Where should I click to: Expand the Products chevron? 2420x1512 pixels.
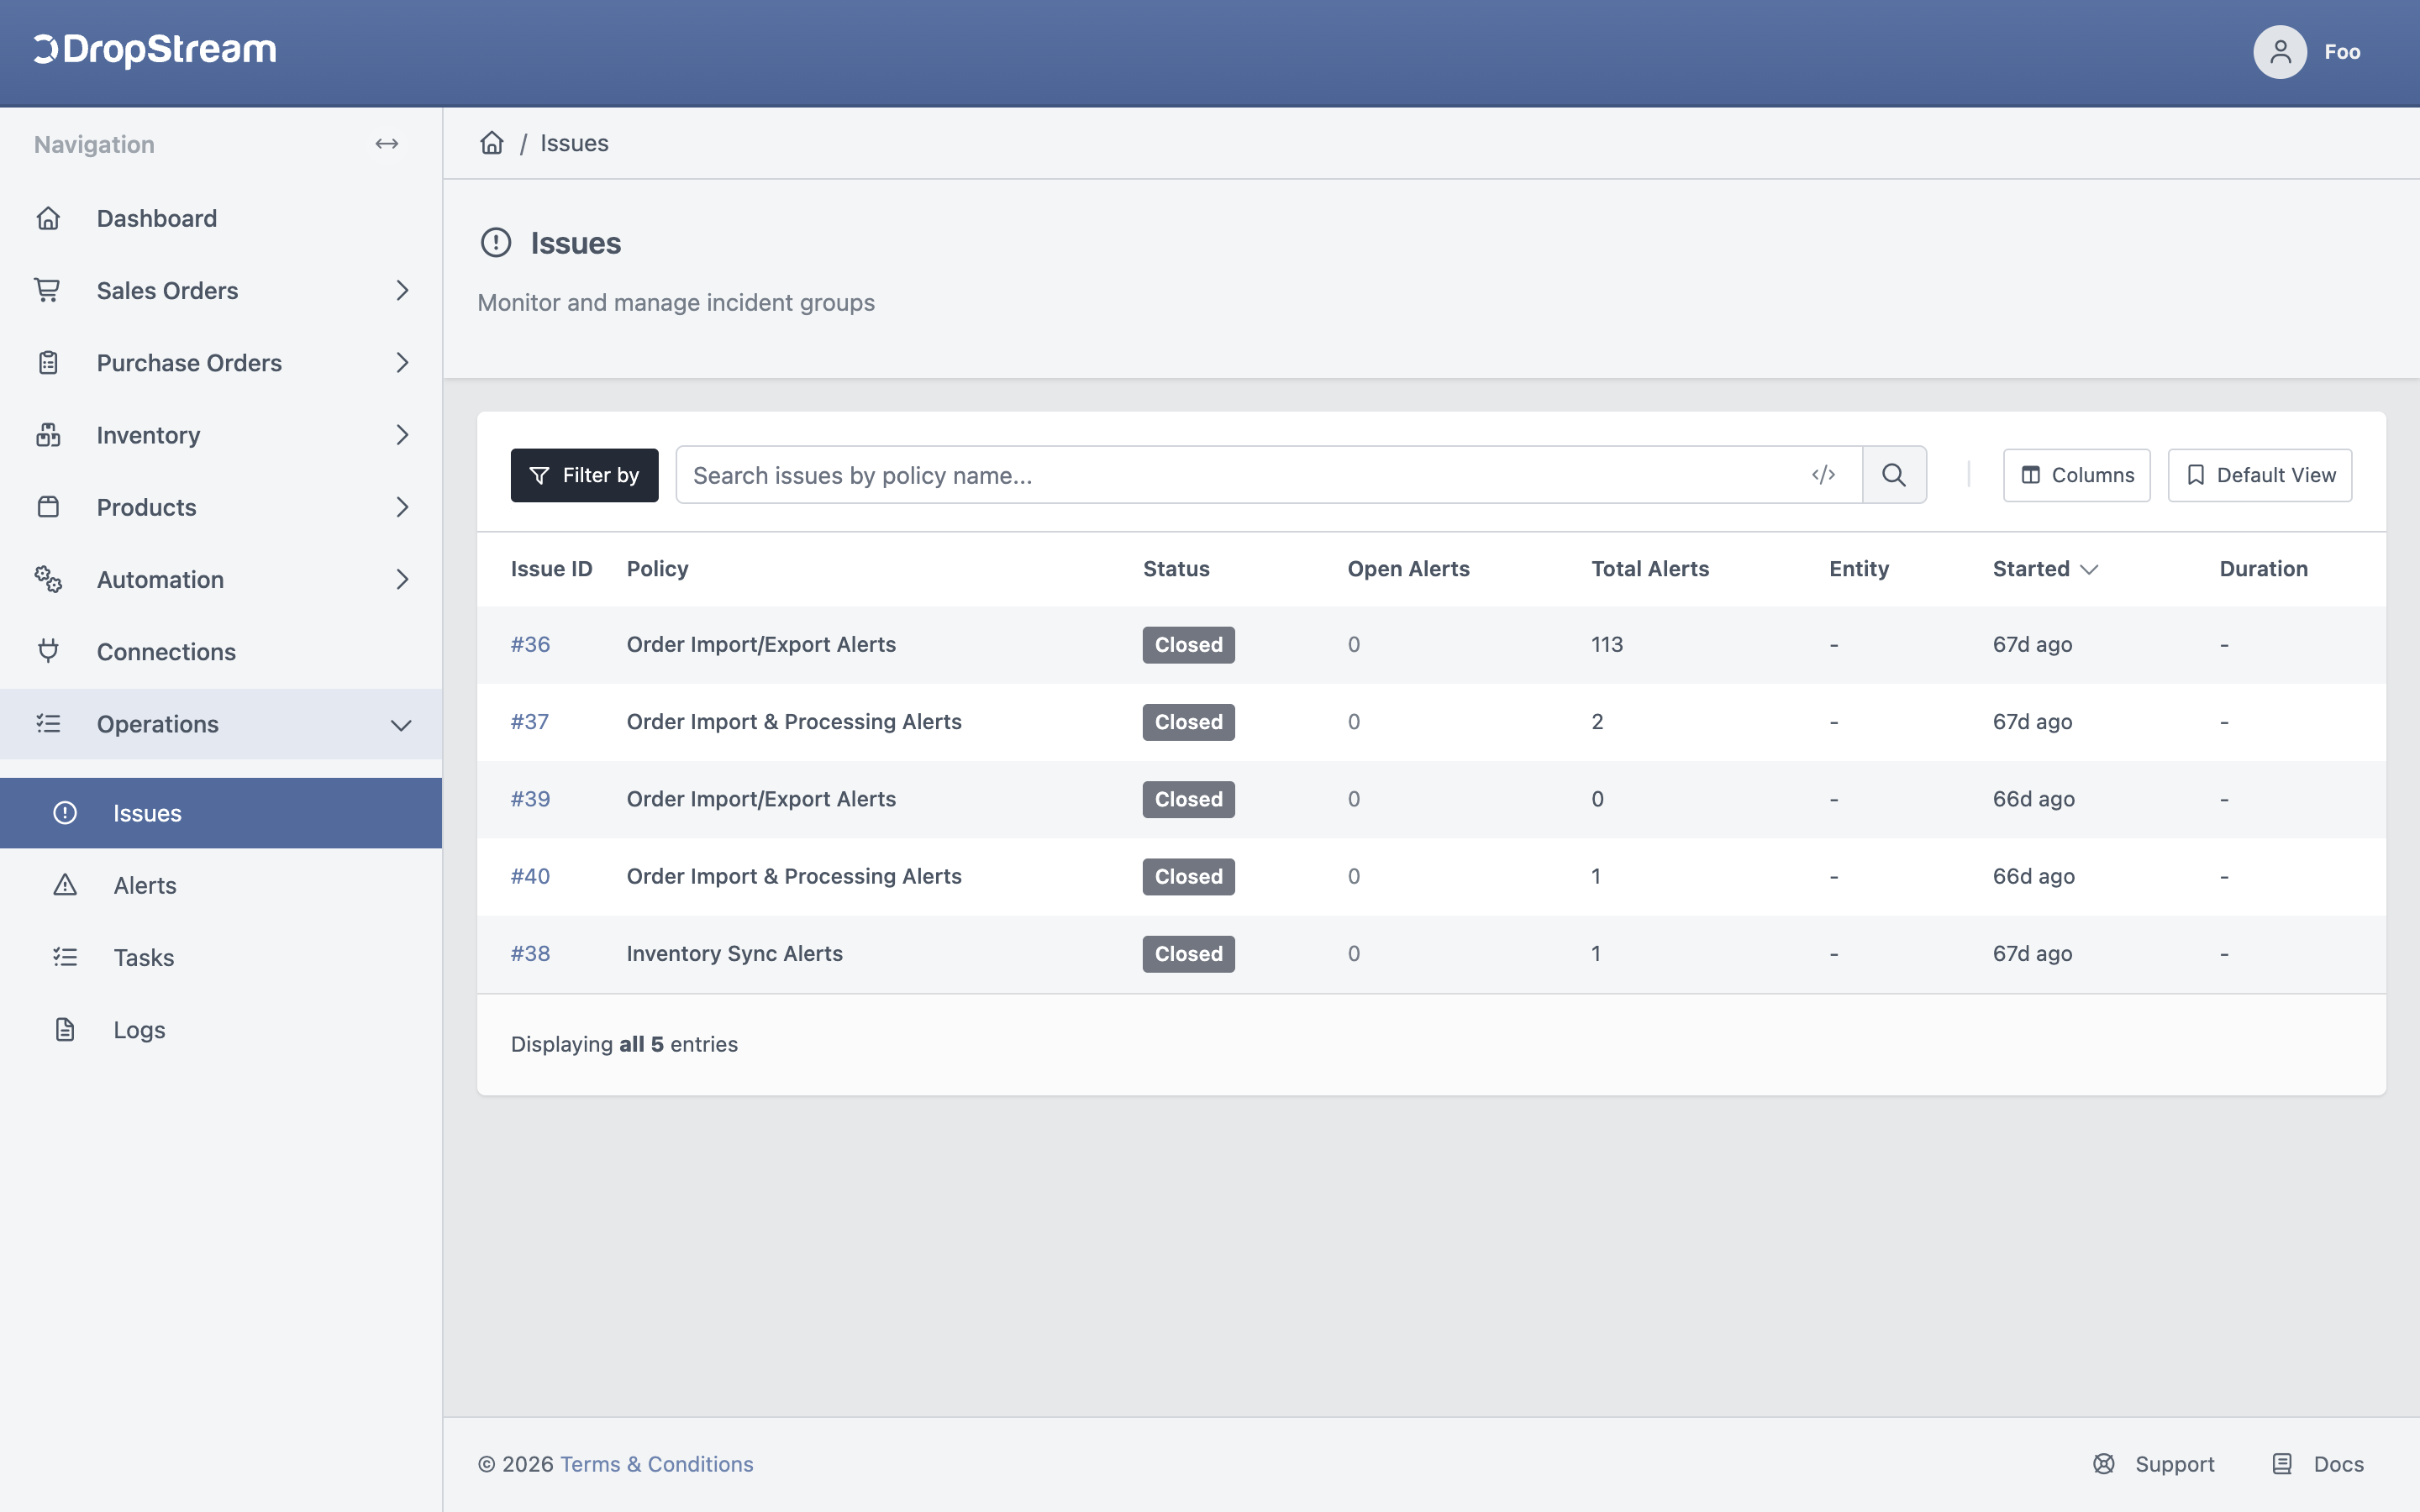tap(402, 507)
